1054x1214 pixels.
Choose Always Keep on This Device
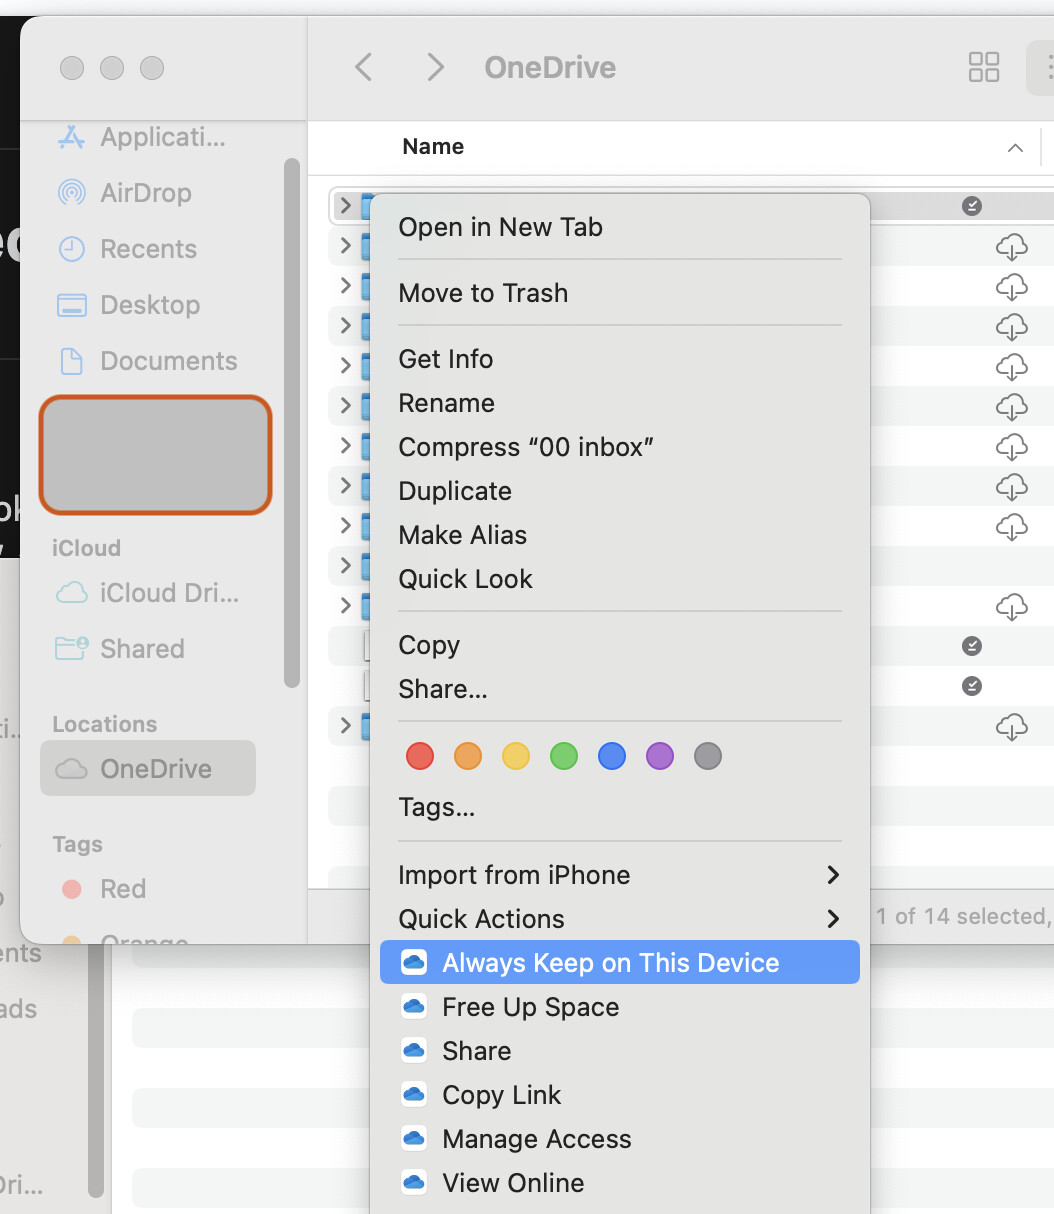620,963
